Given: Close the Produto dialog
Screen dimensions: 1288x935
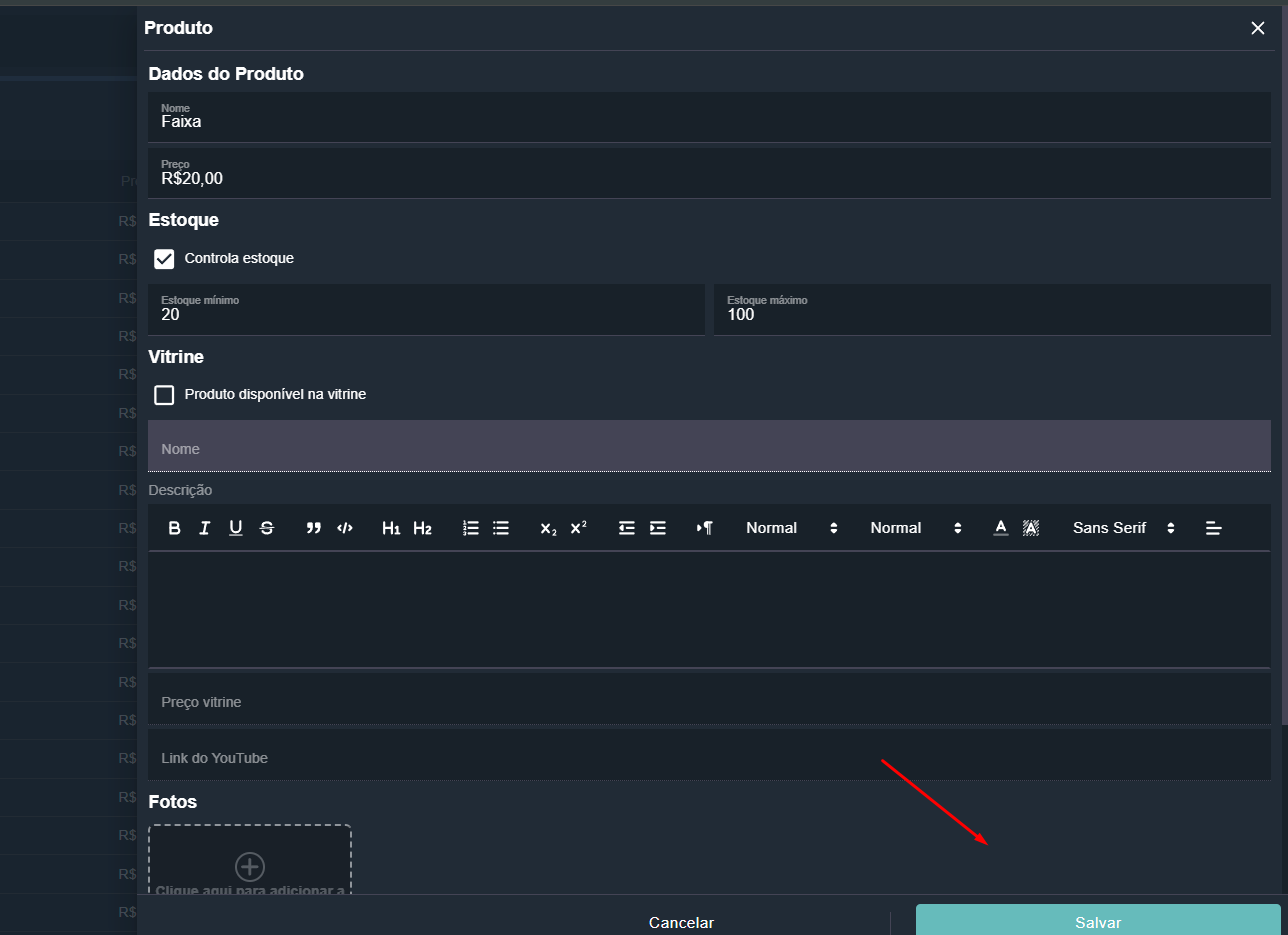Looking at the screenshot, I should (1258, 28).
